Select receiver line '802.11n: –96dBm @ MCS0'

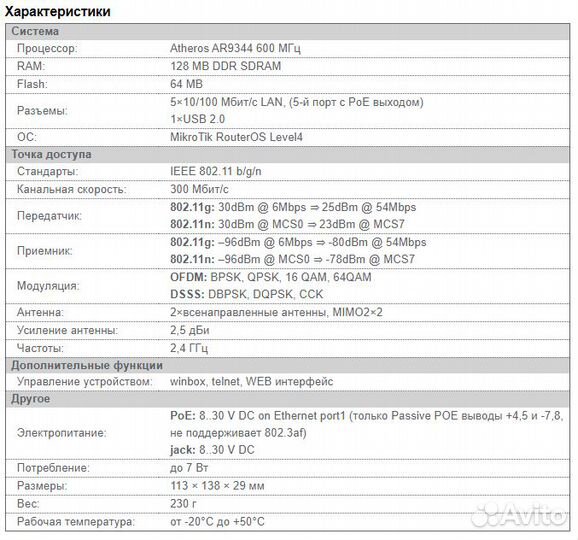pos(292,259)
